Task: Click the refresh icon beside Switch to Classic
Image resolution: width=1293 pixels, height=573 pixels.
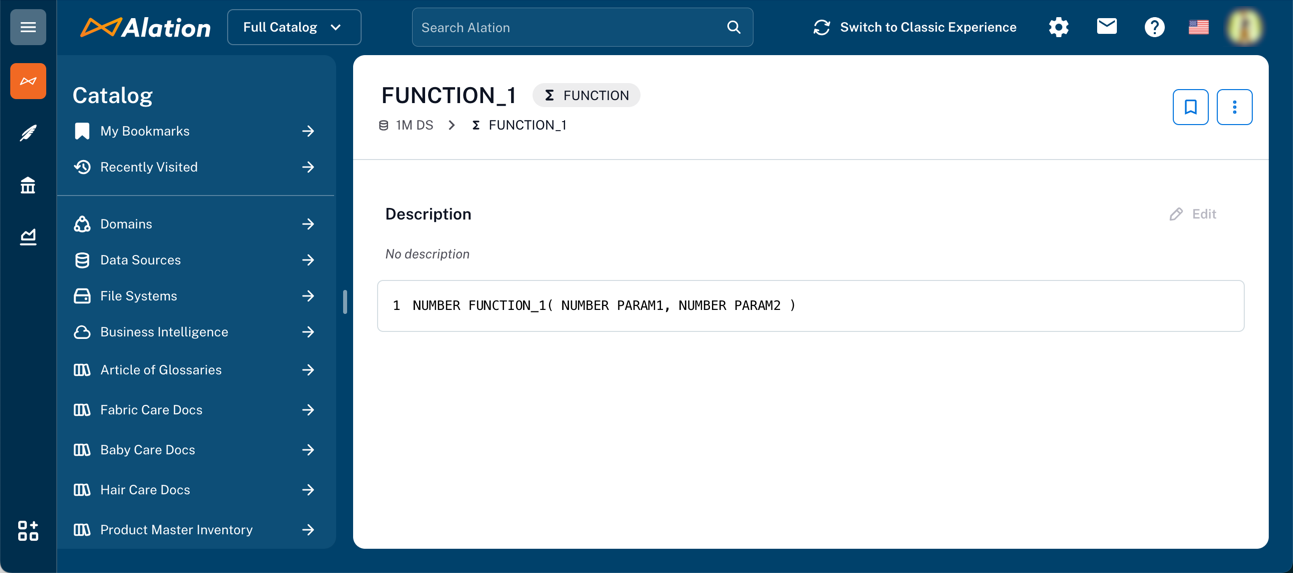Action: point(822,27)
